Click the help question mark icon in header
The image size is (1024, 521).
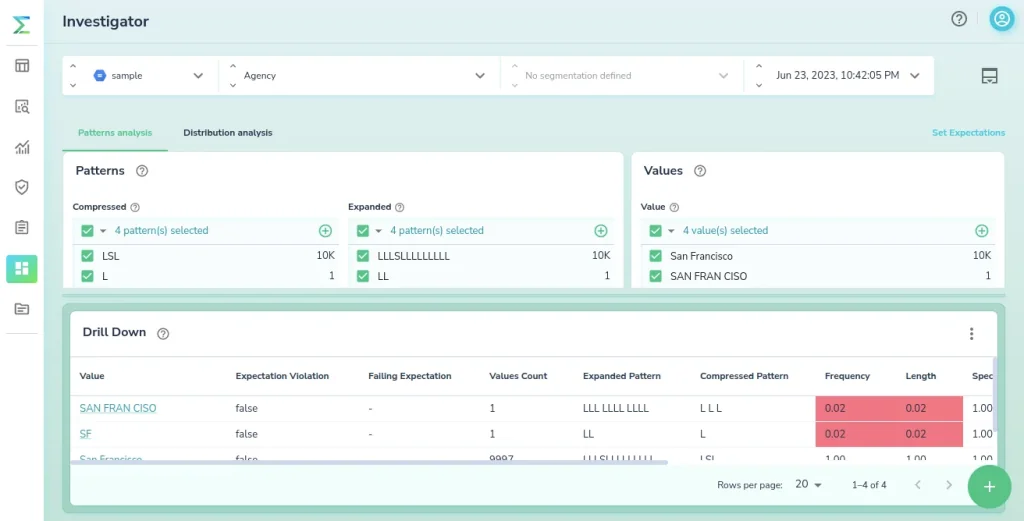point(959,19)
